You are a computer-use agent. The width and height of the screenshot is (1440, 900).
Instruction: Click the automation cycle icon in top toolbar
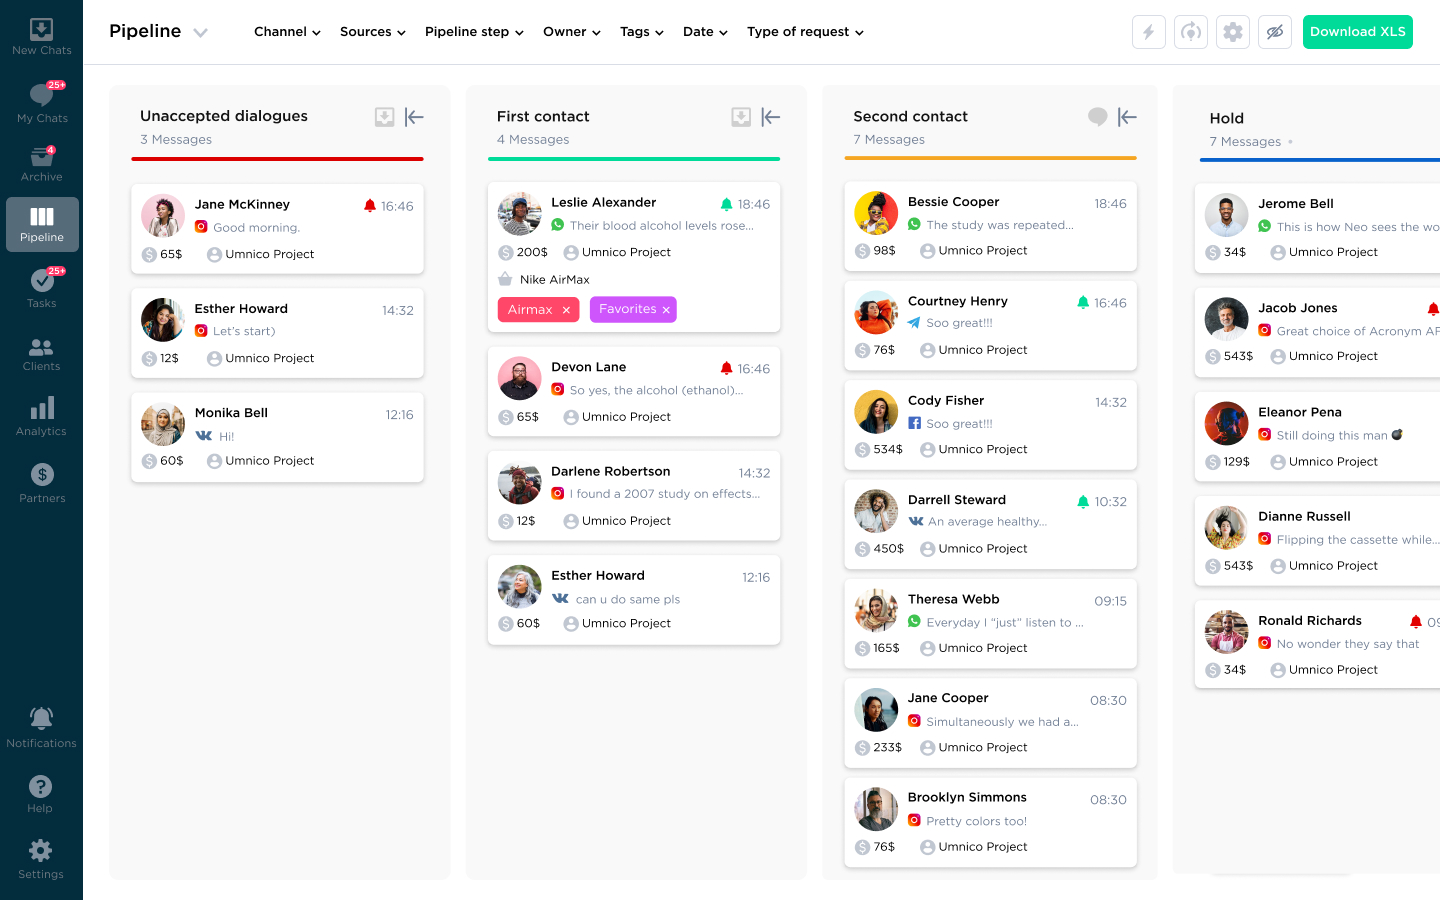[x=1190, y=32]
